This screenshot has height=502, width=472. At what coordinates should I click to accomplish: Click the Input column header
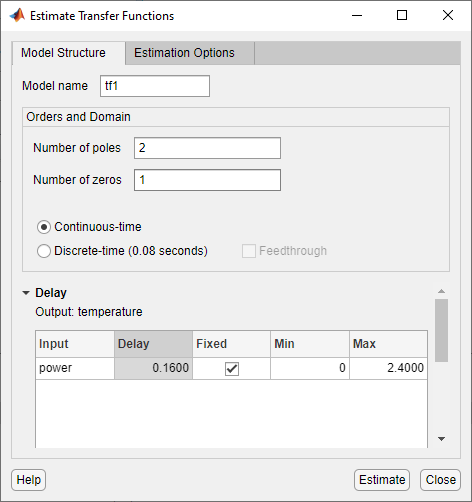point(75,344)
